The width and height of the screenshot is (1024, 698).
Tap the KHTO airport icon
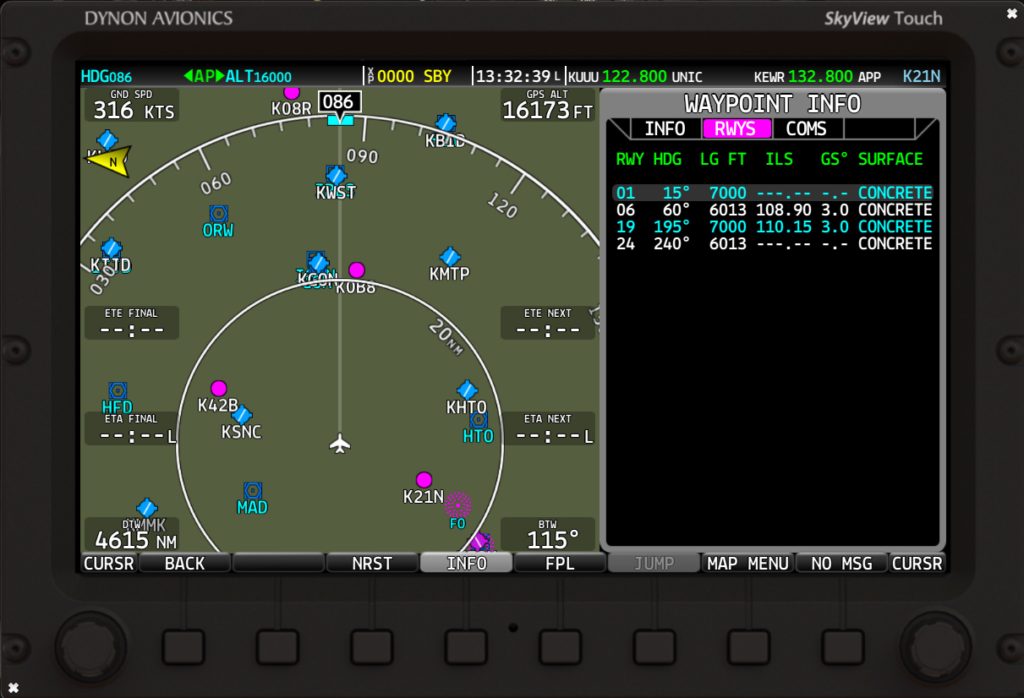tap(467, 390)
